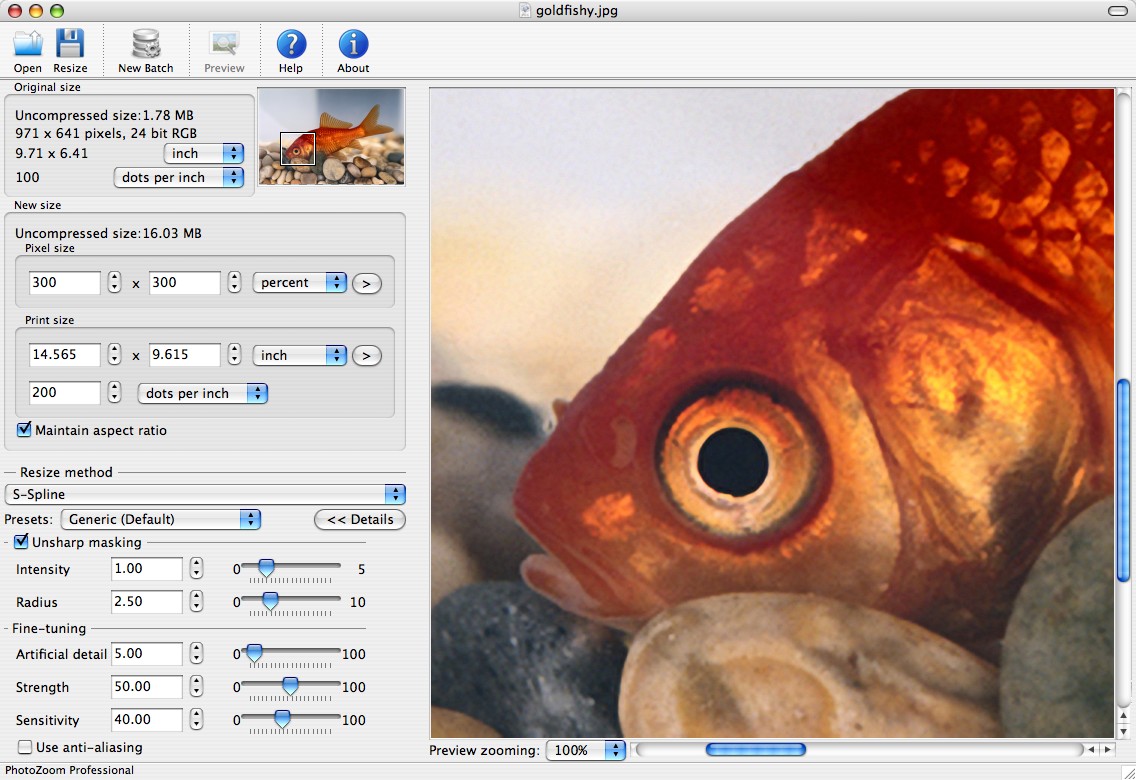The height and width of the screenshot is (780, 1136).
Task: Click the arrow button next to Pixel size units
Action: [367, 283]
